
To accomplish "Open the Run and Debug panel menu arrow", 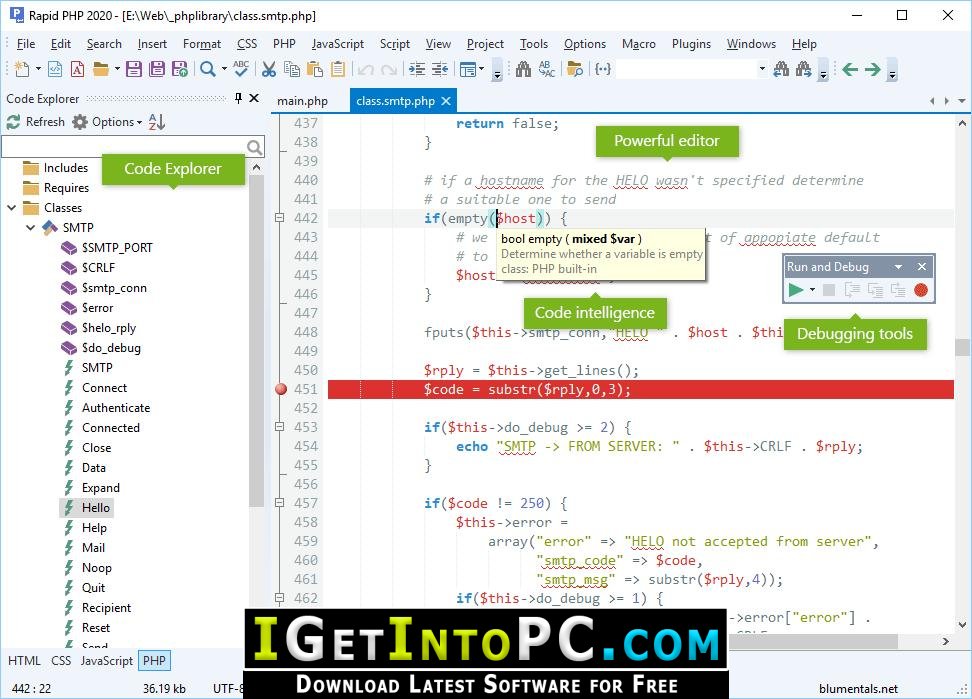I will (898, 266).
